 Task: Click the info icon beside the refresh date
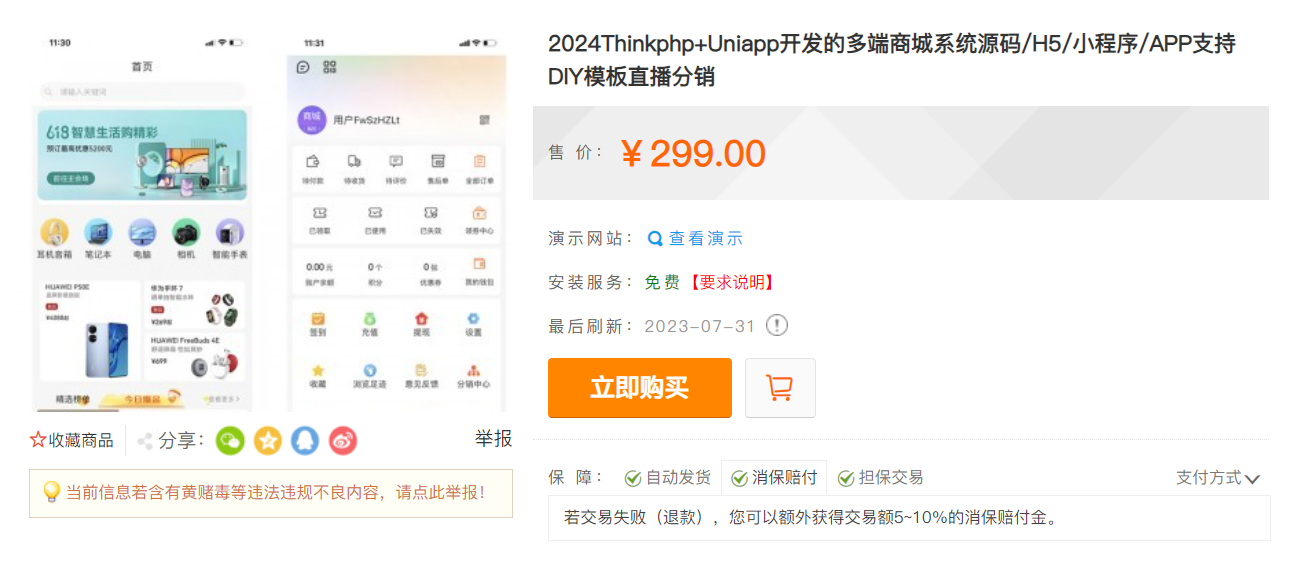(x=777, y=326)
